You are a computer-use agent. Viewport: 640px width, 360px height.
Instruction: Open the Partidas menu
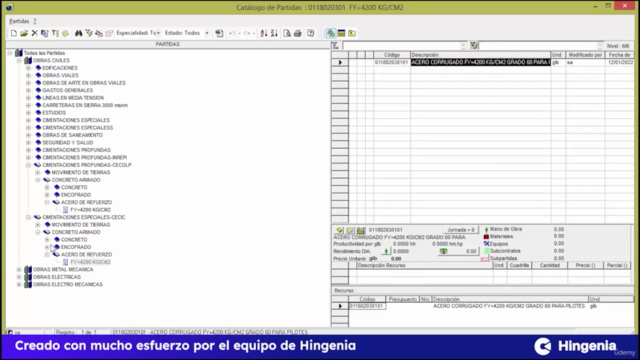click(19, 21)
